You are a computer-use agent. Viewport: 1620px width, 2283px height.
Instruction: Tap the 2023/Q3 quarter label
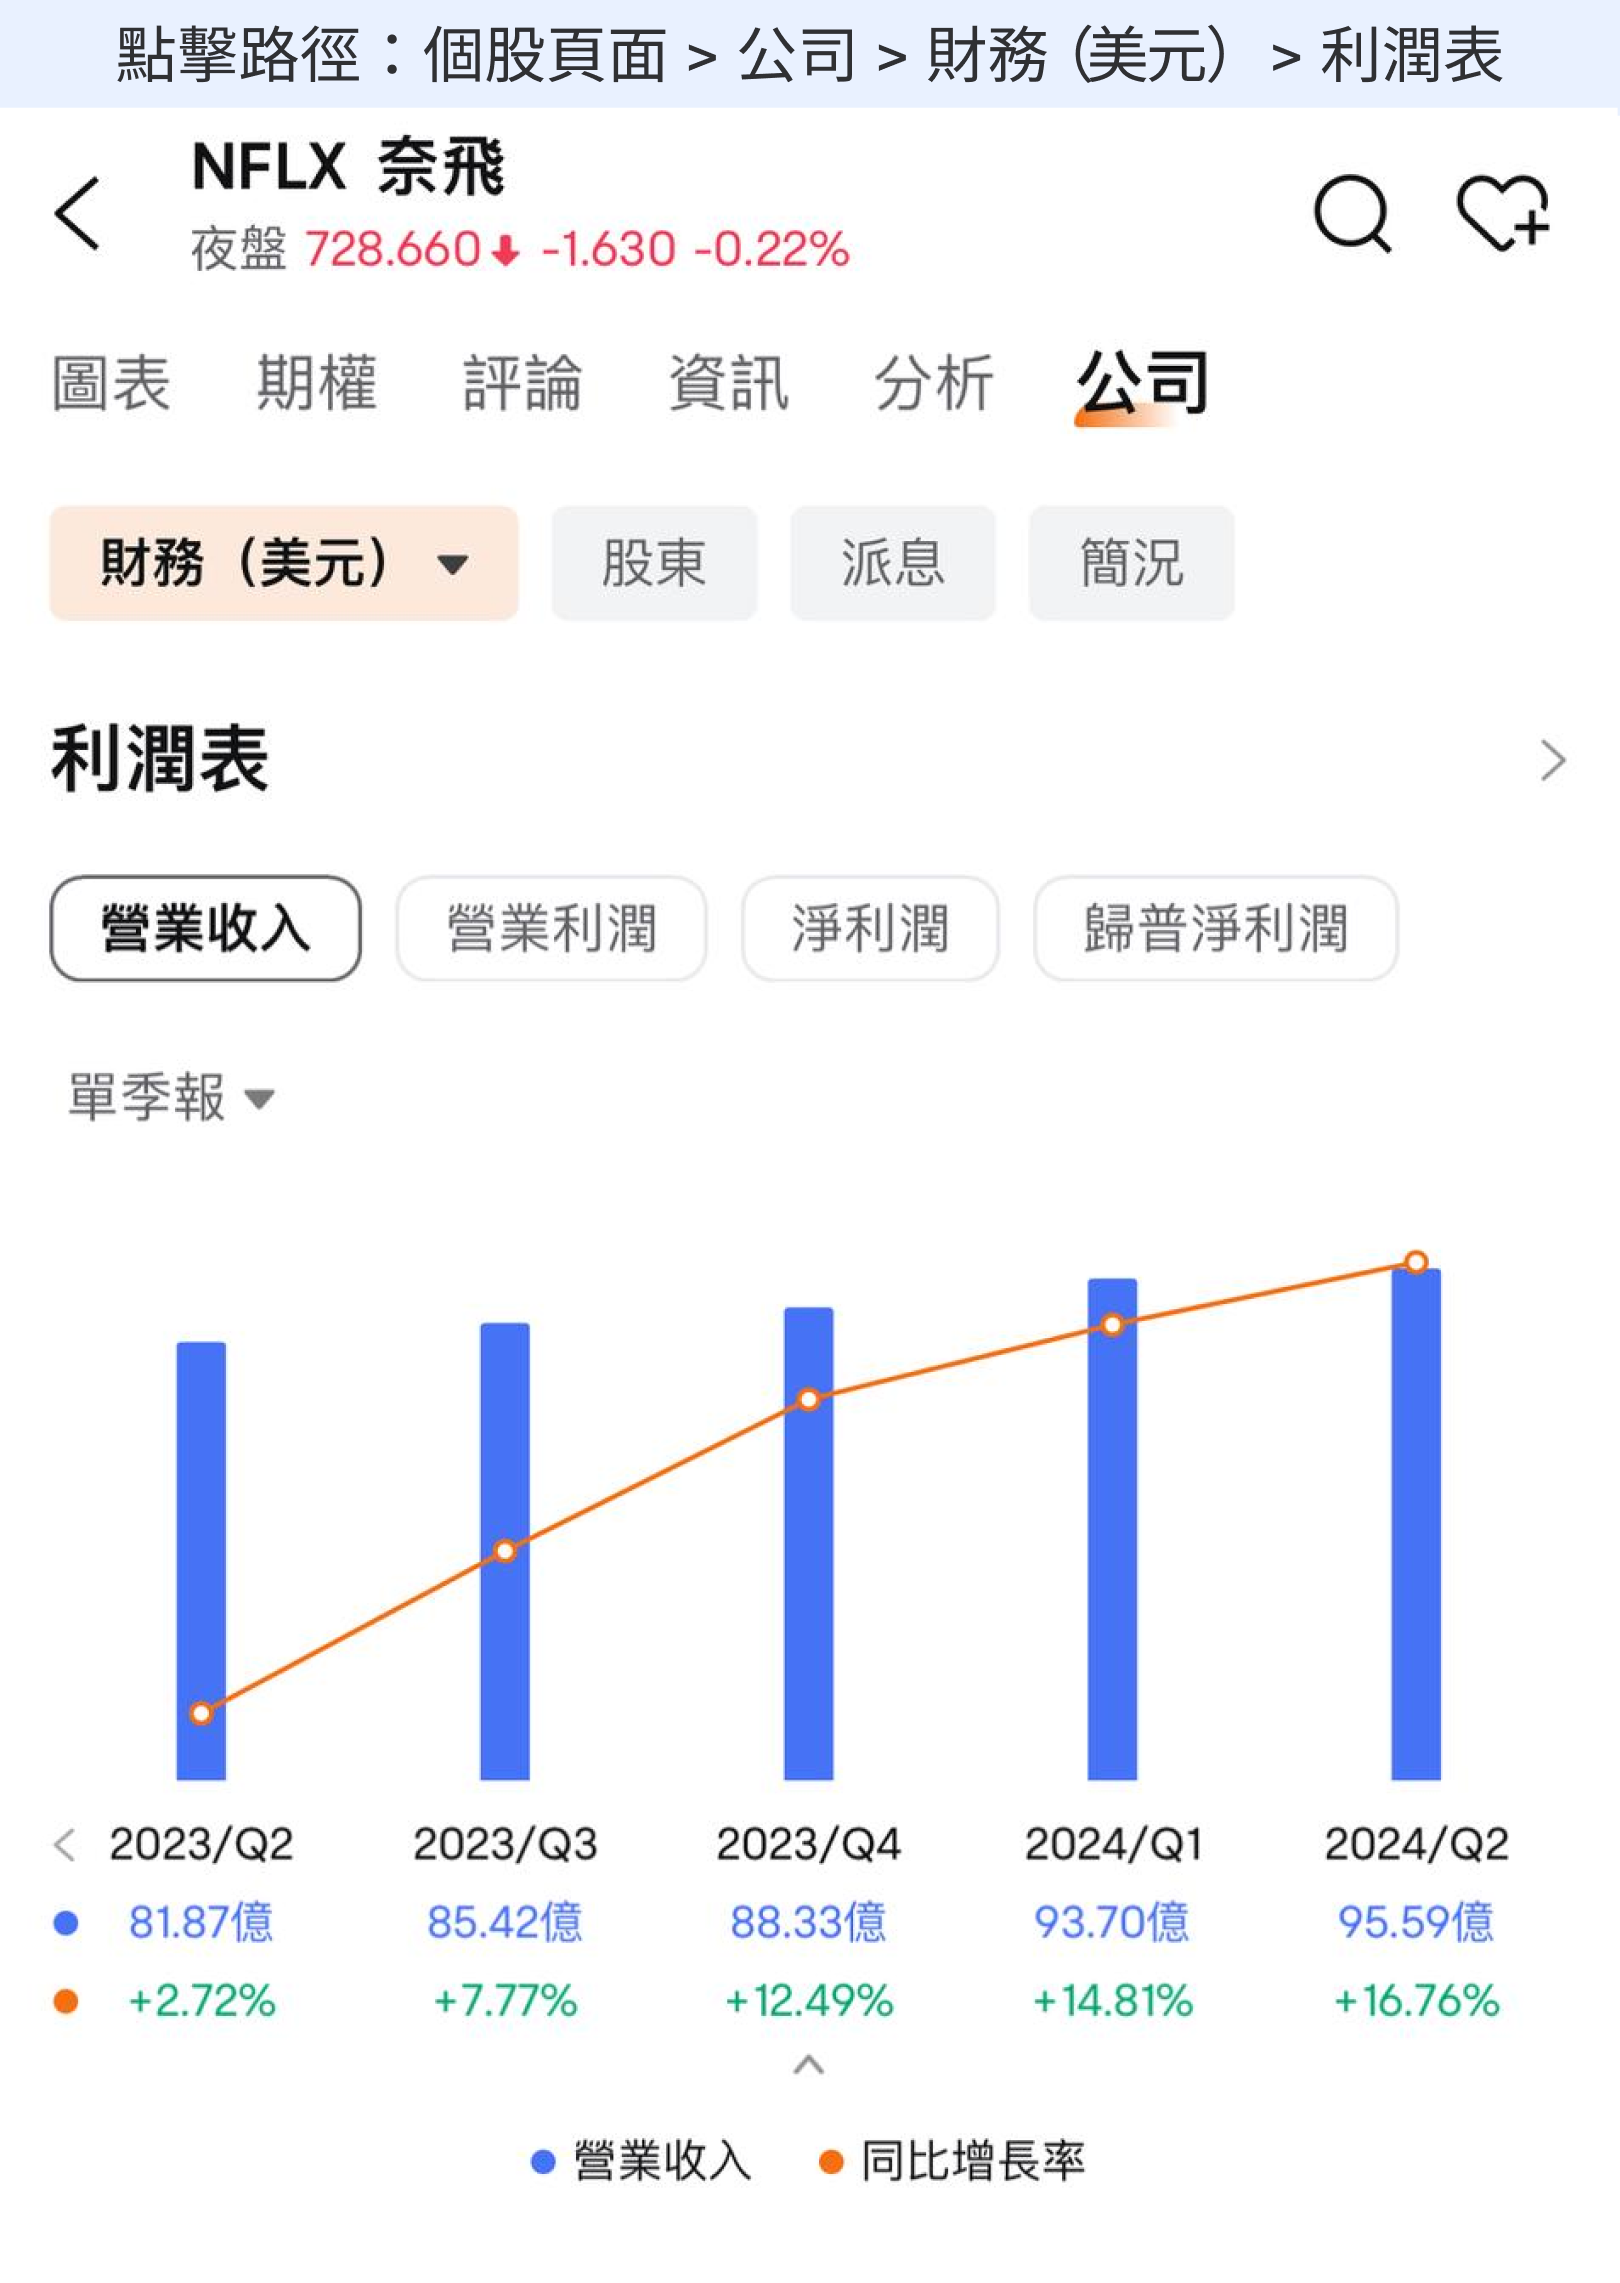(x=505, y=1845)
